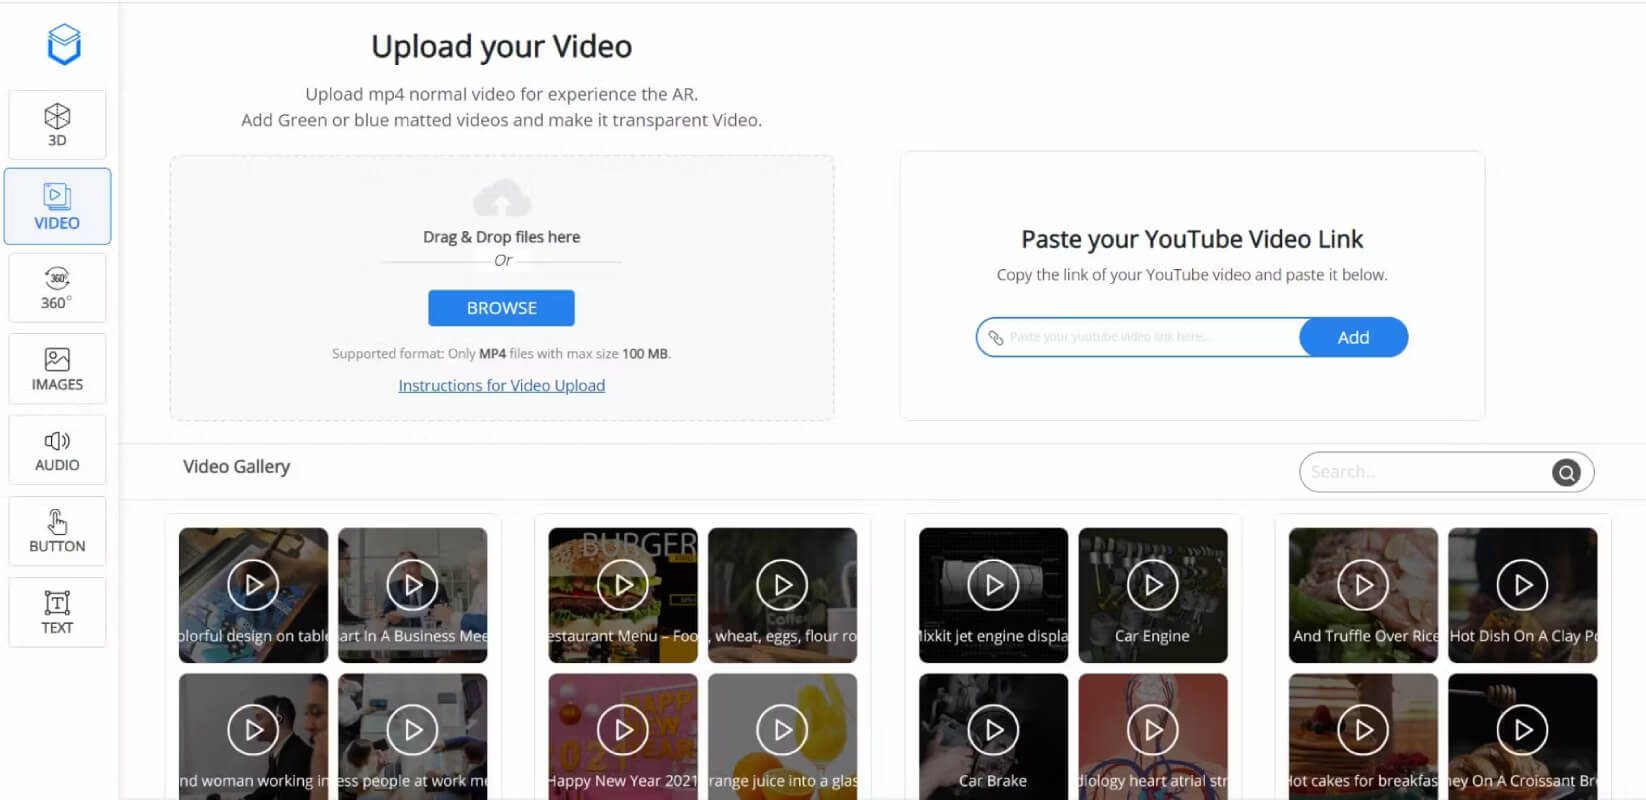Click the paperclip link icon in YouTube field
Viewport: 1646px width, 800px height.
coord(995,337)
